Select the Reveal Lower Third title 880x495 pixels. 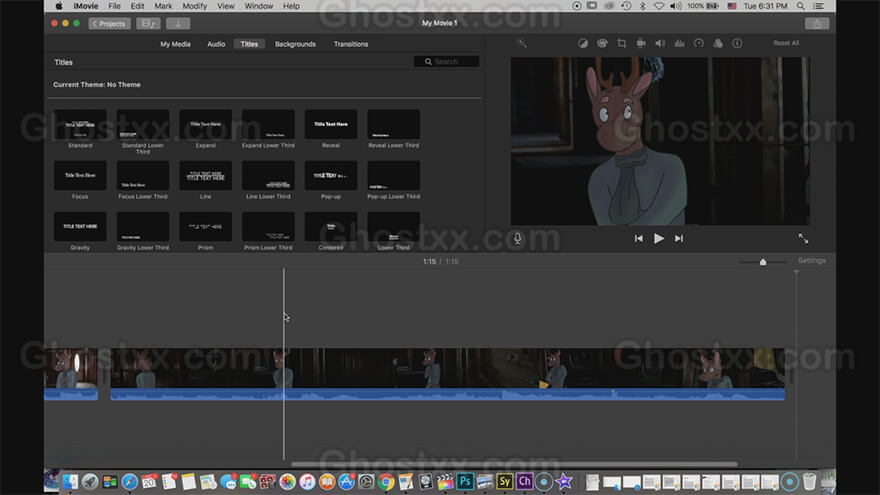[x=393, y=124]
